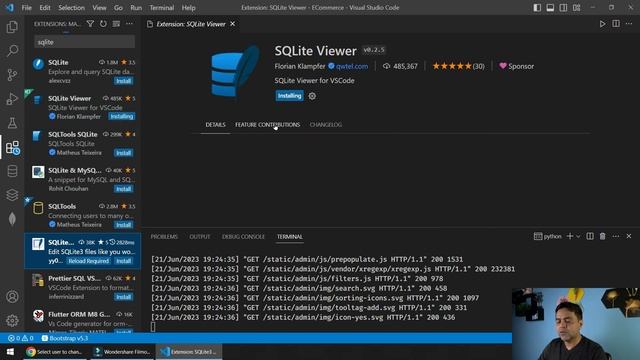Toggle the primary sidebar layout icon
Viewport: 640px width, 360px height.
537,8
